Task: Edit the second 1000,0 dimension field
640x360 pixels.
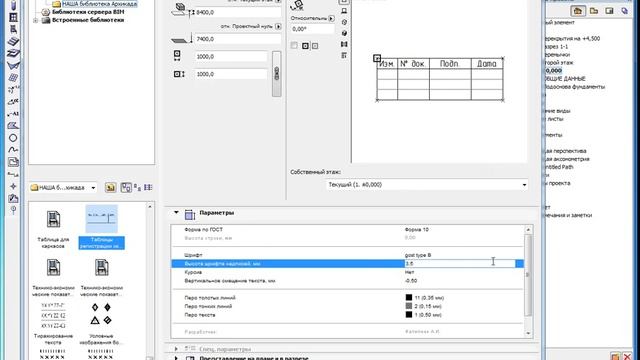Action: click(231, 74)
